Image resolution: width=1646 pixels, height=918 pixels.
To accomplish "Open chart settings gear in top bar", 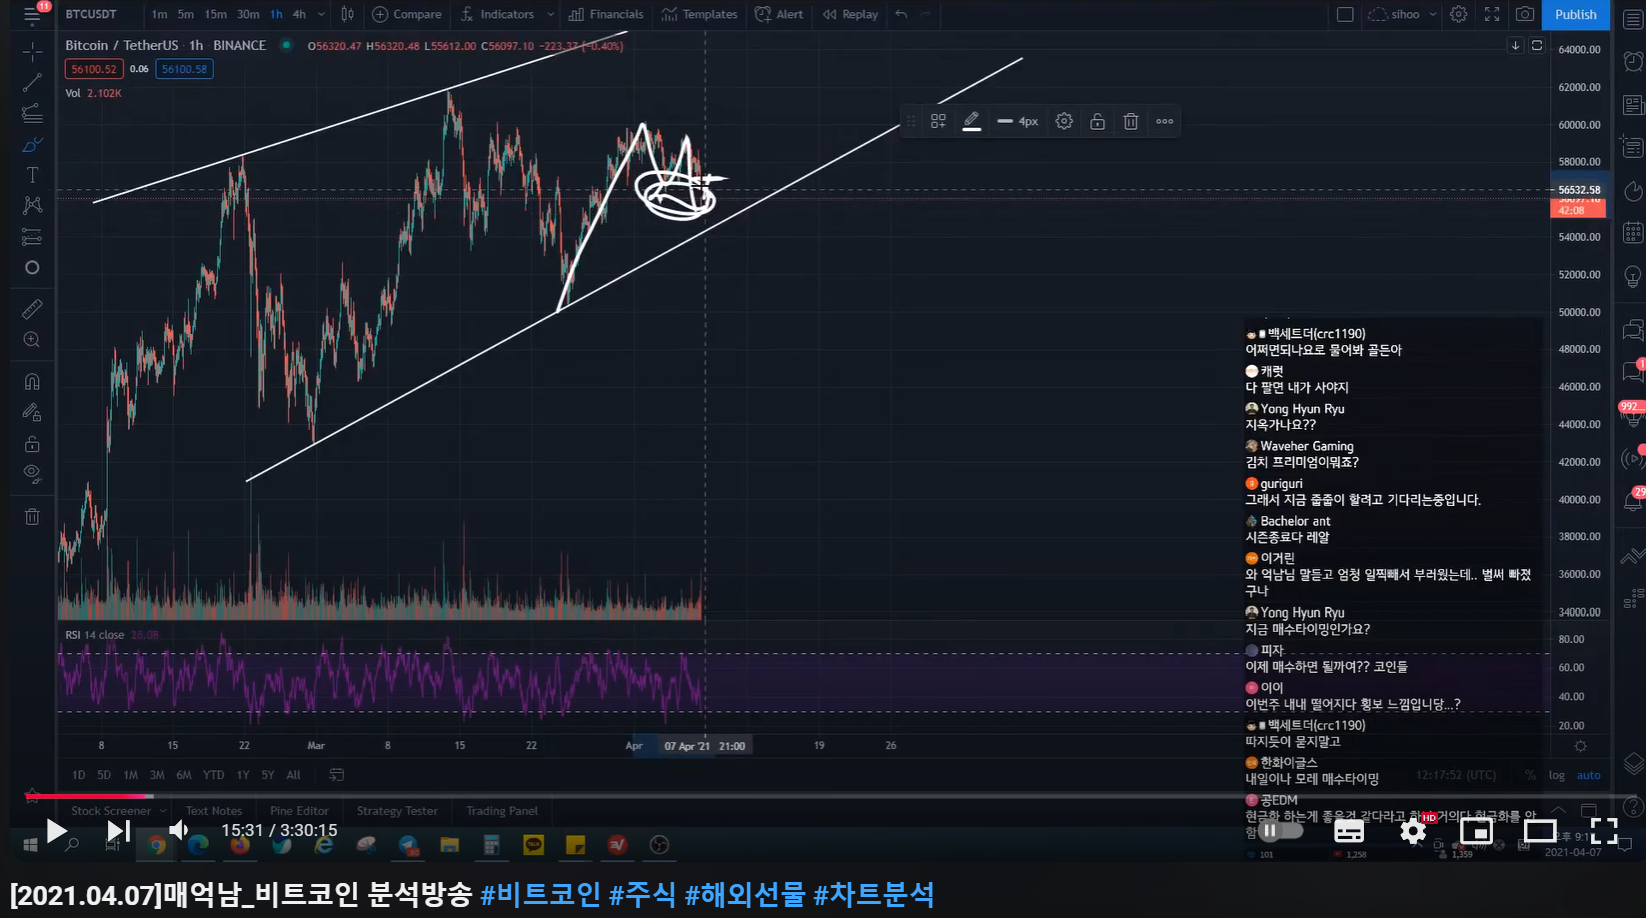I will pos(1459,14).
